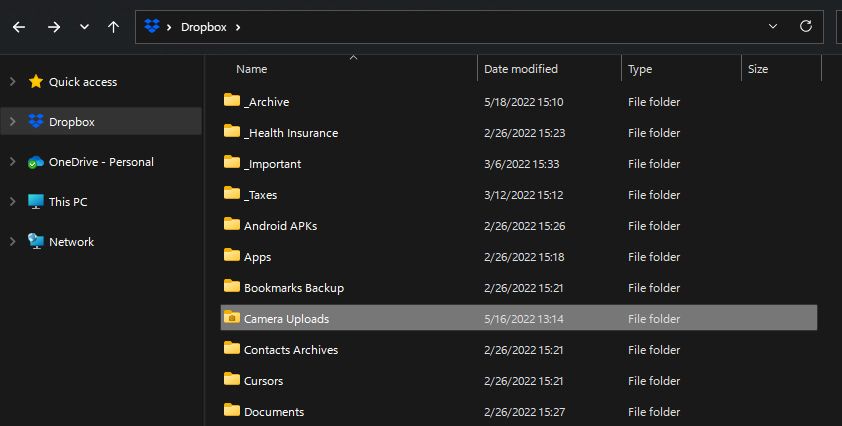842x426 pixels.
Task: Sort files by Name column header
Action: tap(252, 69)
